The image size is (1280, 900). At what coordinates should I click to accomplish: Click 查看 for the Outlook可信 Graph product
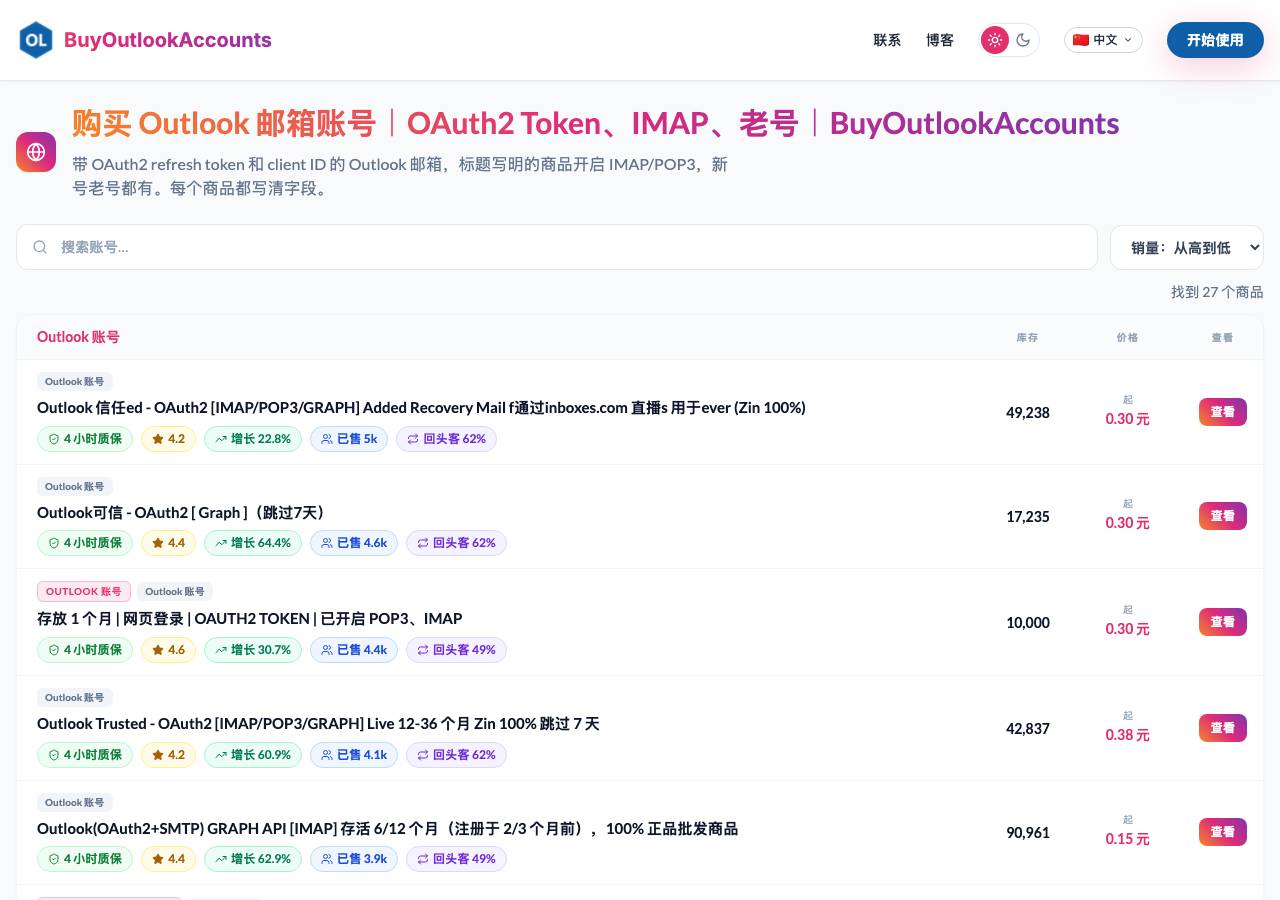(1223, 516)
